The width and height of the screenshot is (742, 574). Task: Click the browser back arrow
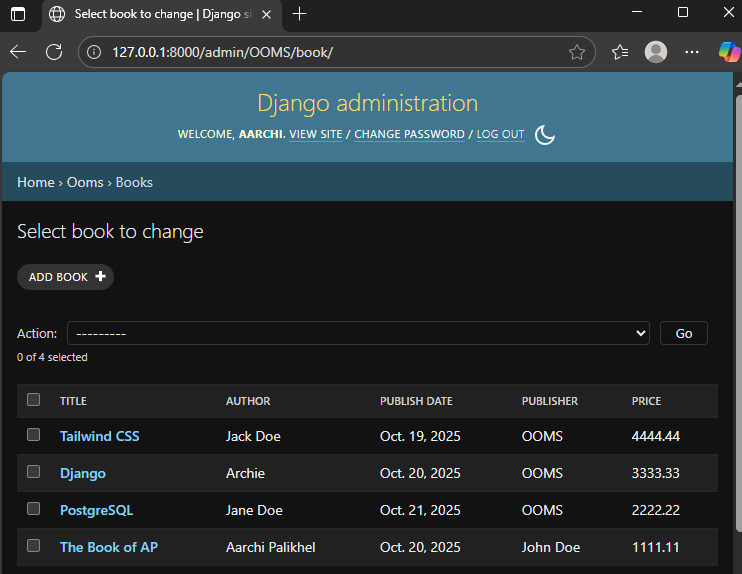(18, 52)
